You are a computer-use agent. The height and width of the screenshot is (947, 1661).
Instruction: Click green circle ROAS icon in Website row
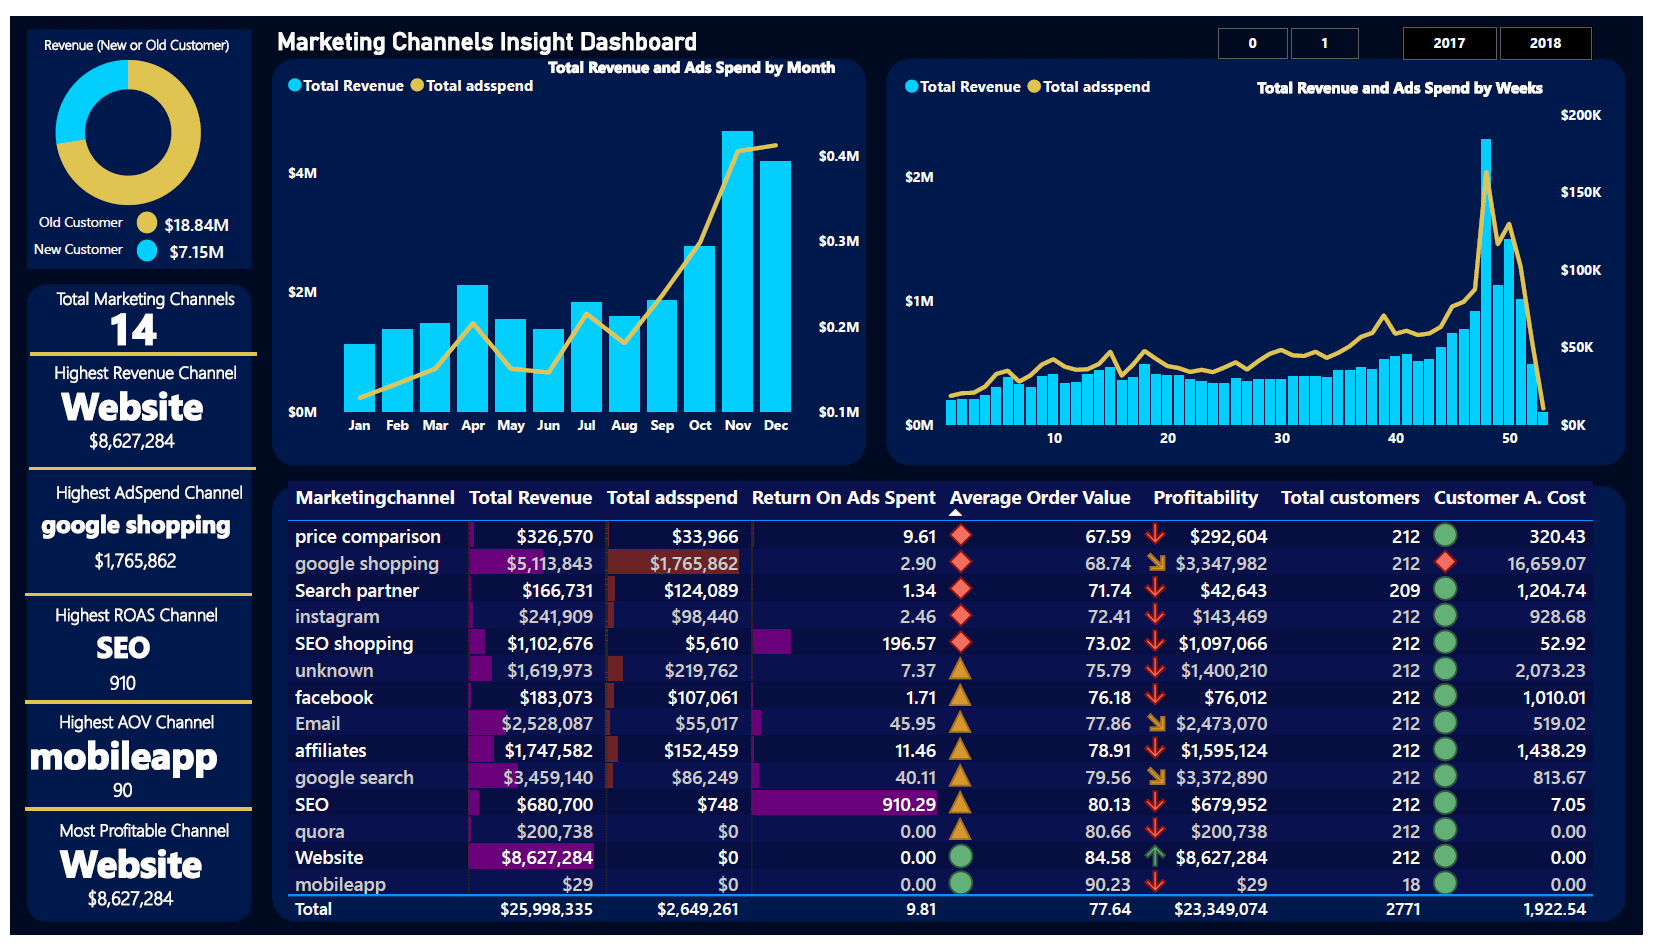click(960, 857)
